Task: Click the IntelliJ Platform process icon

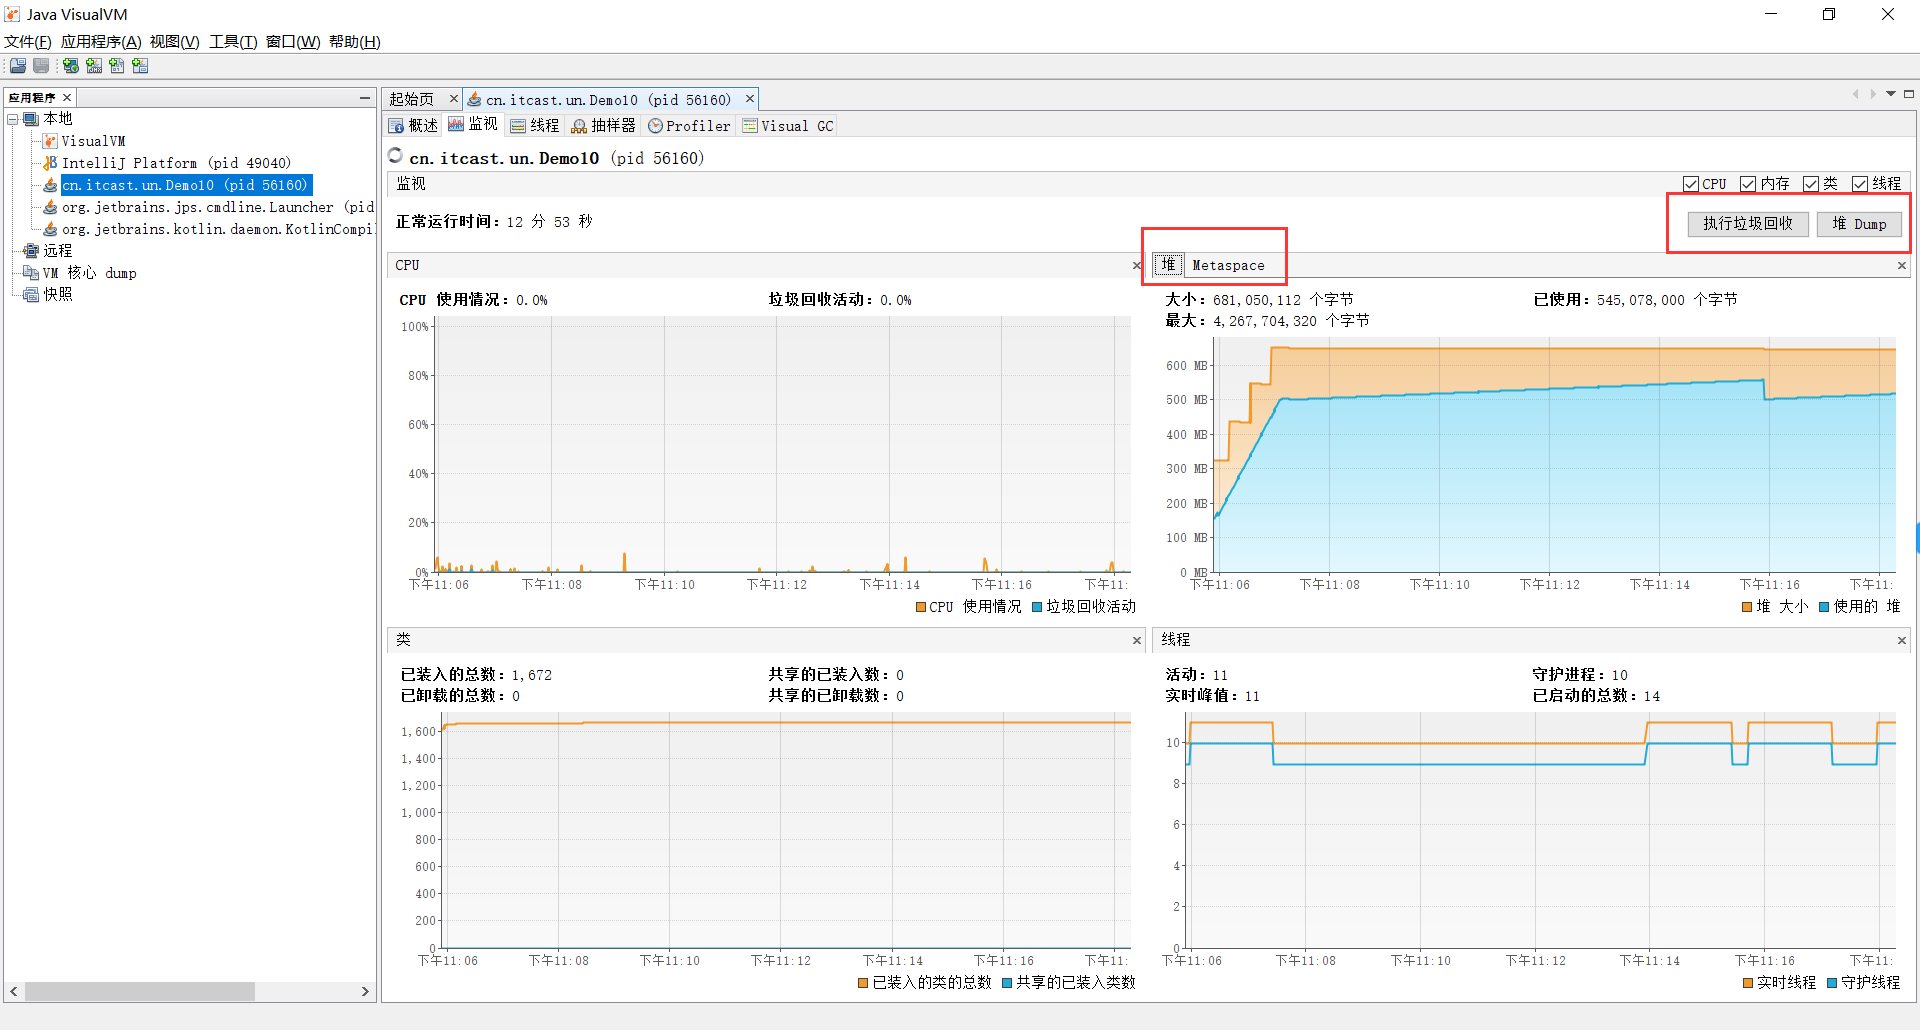Action: [x=50, y=163]
